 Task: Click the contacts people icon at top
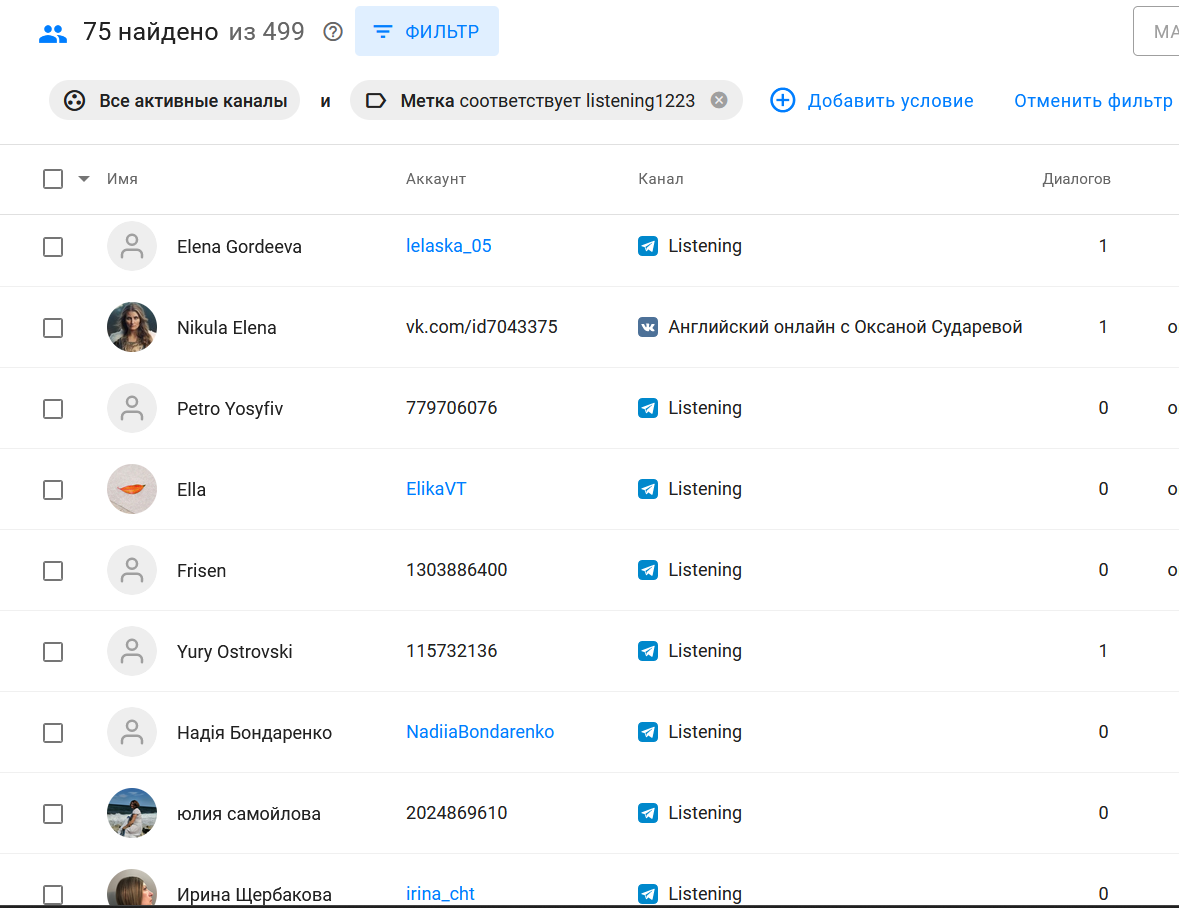52,33
